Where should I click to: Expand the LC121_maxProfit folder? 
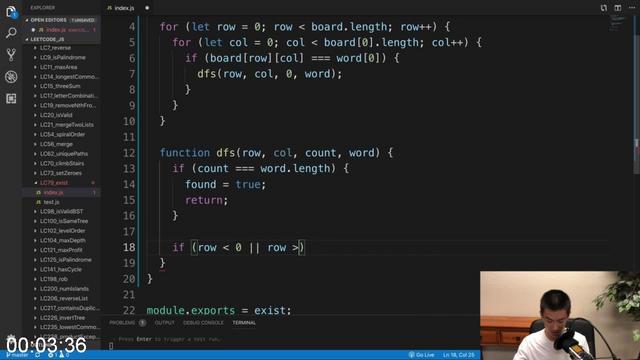(x=61, y=250)
